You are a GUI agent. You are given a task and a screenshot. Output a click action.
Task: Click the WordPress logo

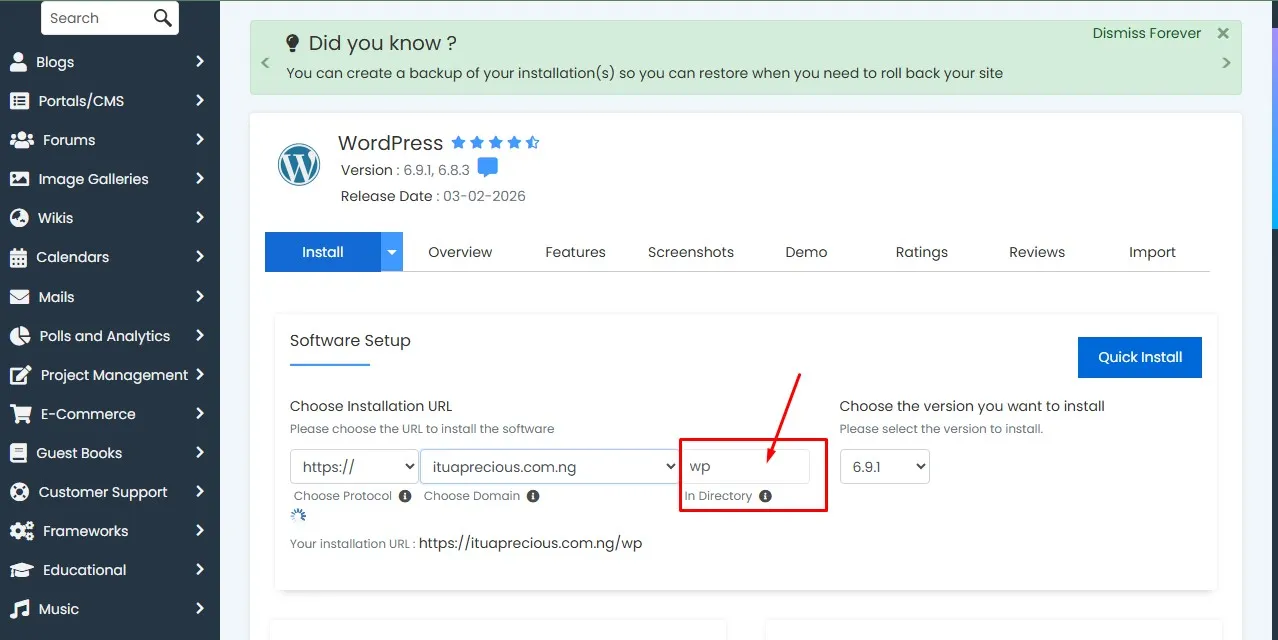click(298, 164)
